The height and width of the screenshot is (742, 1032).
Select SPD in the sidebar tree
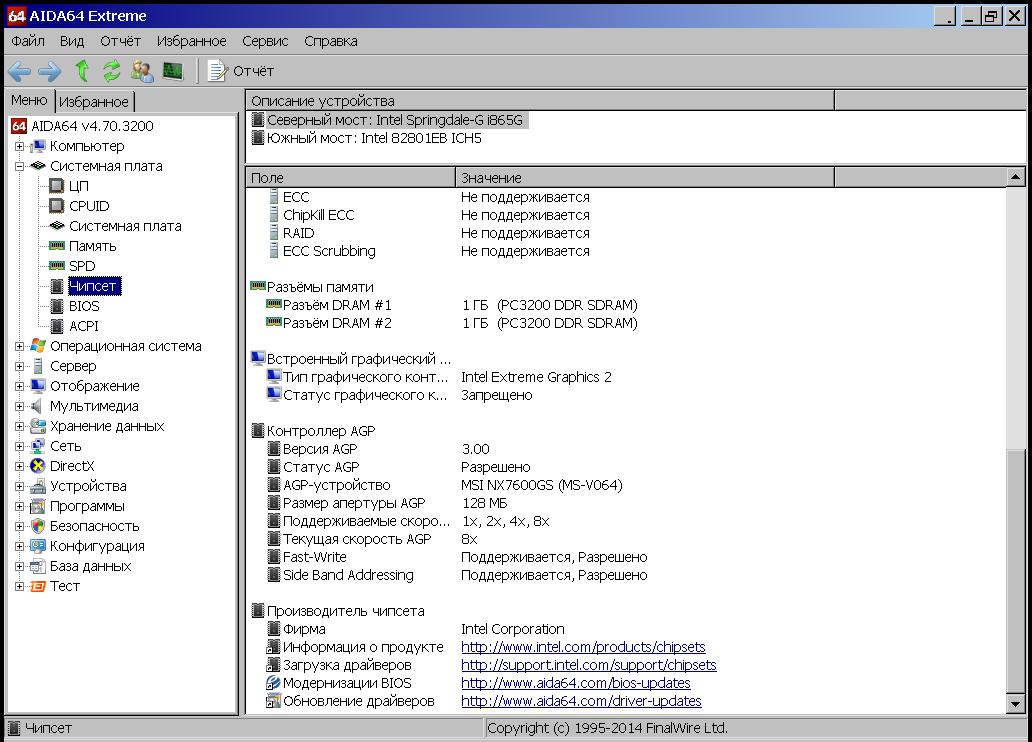(x=82, y=266)
